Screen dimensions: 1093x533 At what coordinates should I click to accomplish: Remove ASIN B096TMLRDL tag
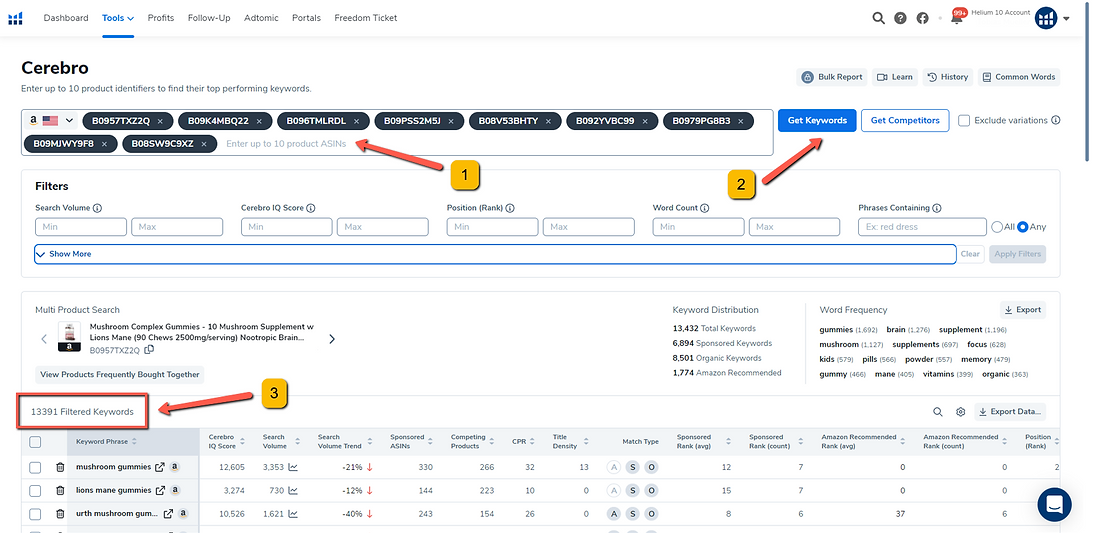(x=356, y=121)
